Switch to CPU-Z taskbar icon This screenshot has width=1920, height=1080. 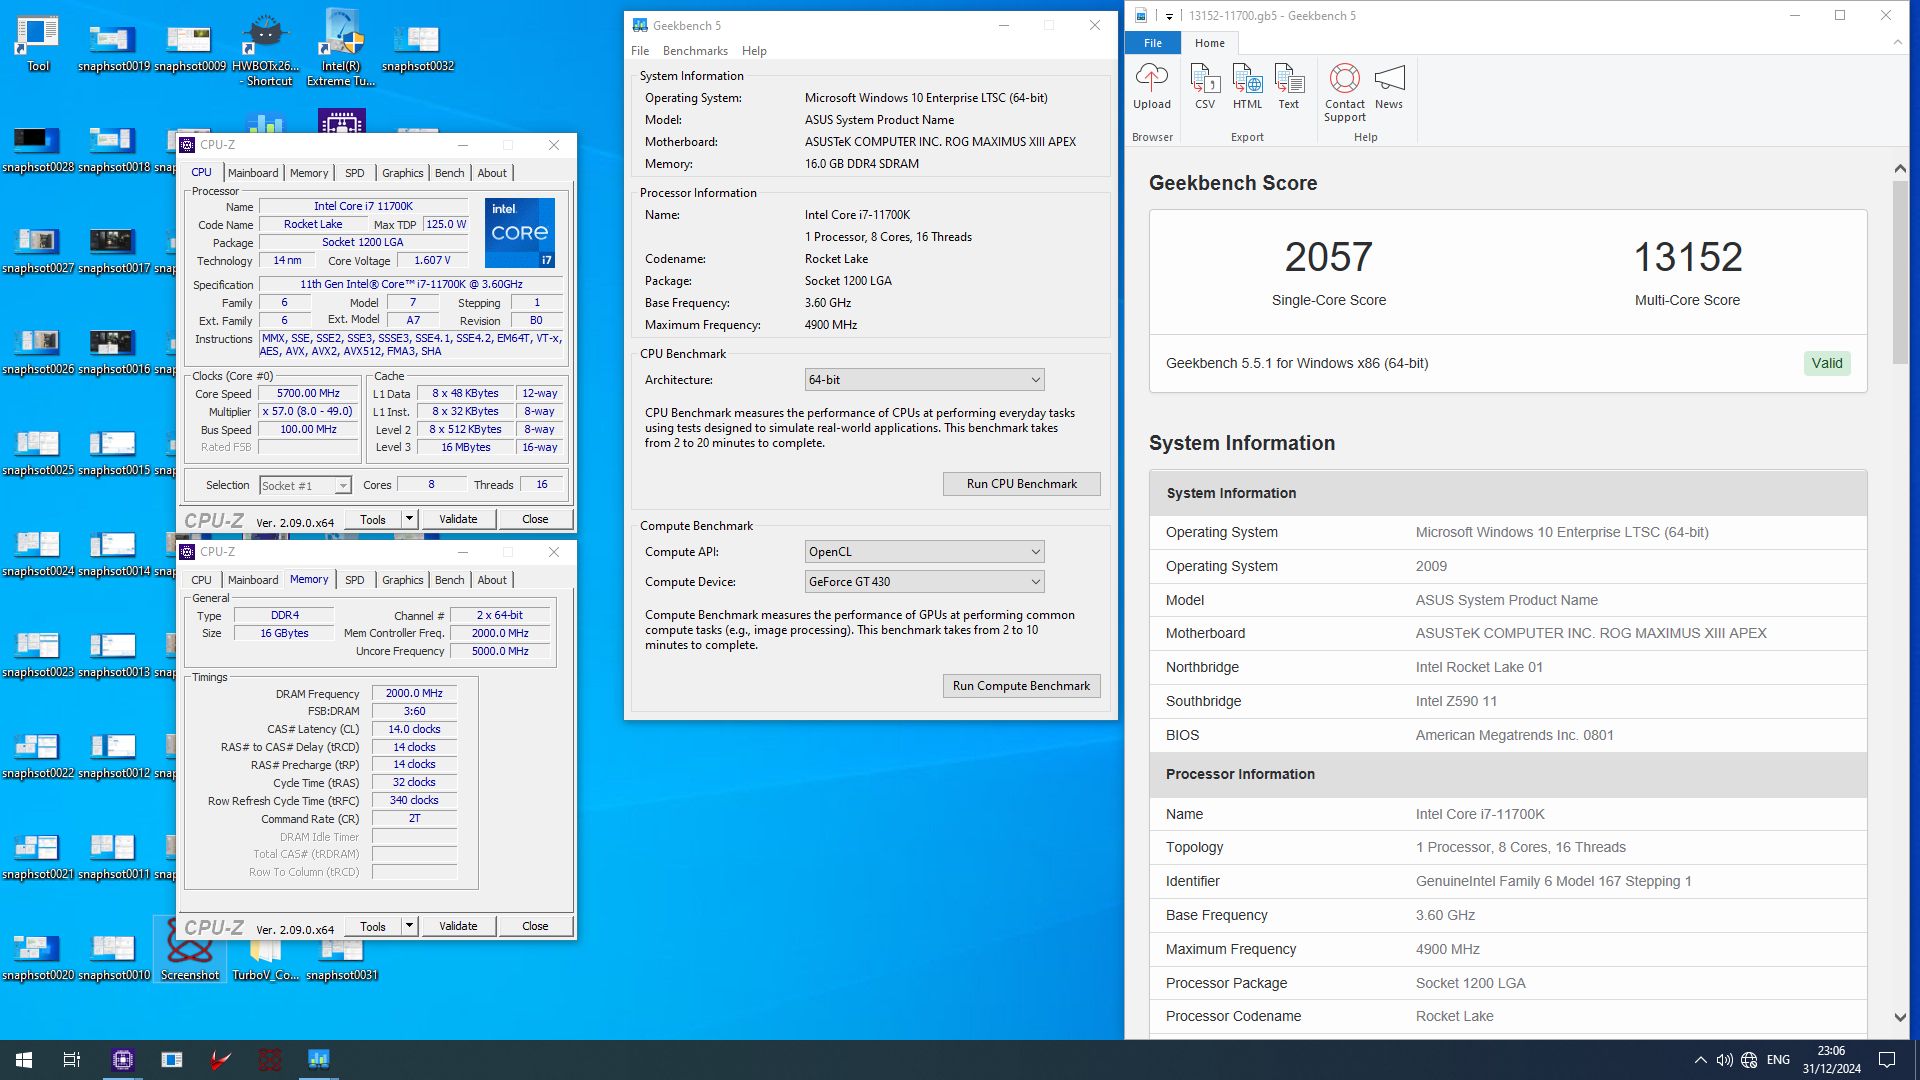point(123,1060)
